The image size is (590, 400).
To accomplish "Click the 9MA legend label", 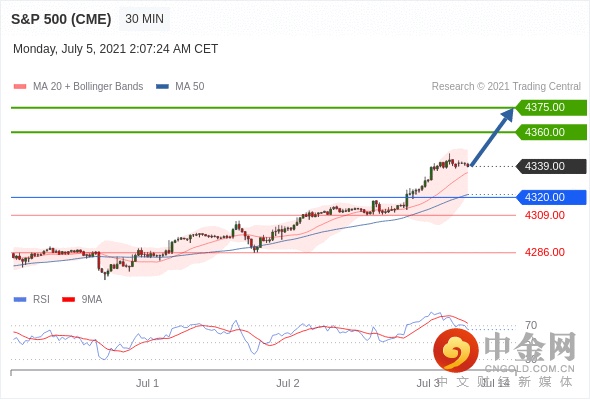I will [x=92, y=300].
